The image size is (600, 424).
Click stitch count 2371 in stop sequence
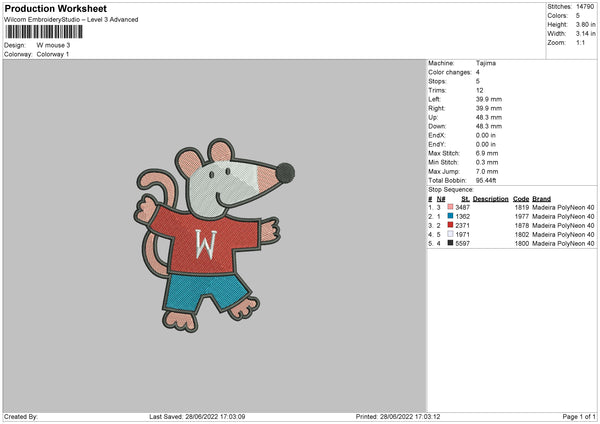(462, 225)
